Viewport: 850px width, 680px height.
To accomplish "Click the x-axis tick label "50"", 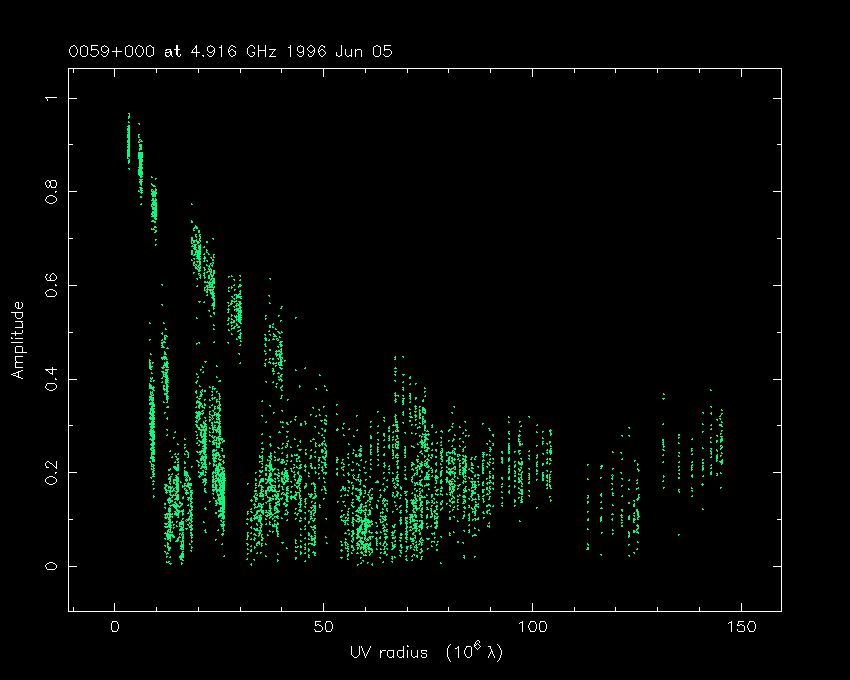I will (x=323, y=627).
